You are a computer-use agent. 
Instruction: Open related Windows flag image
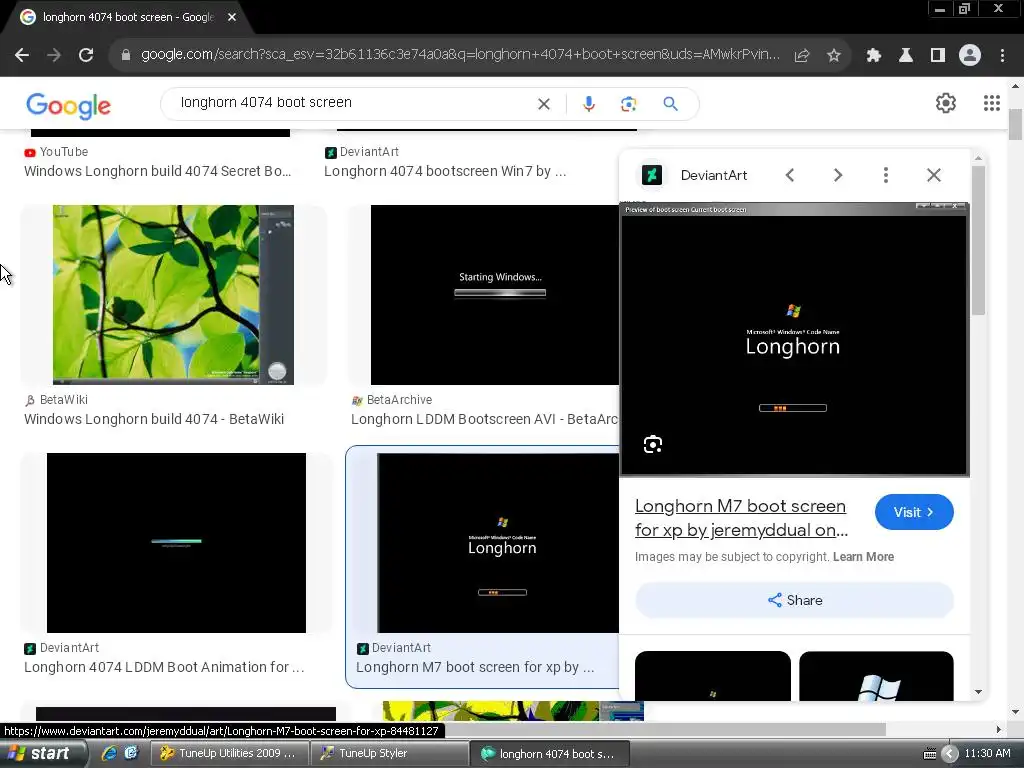coord(876,675)
